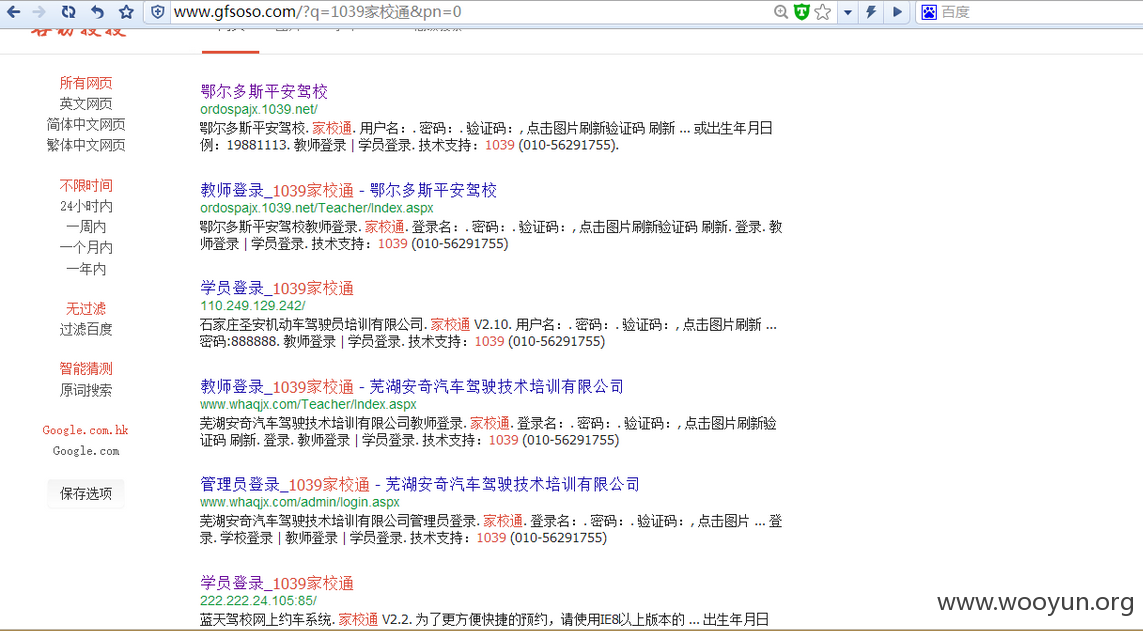Filter results to 24小时内

(86, 206)
